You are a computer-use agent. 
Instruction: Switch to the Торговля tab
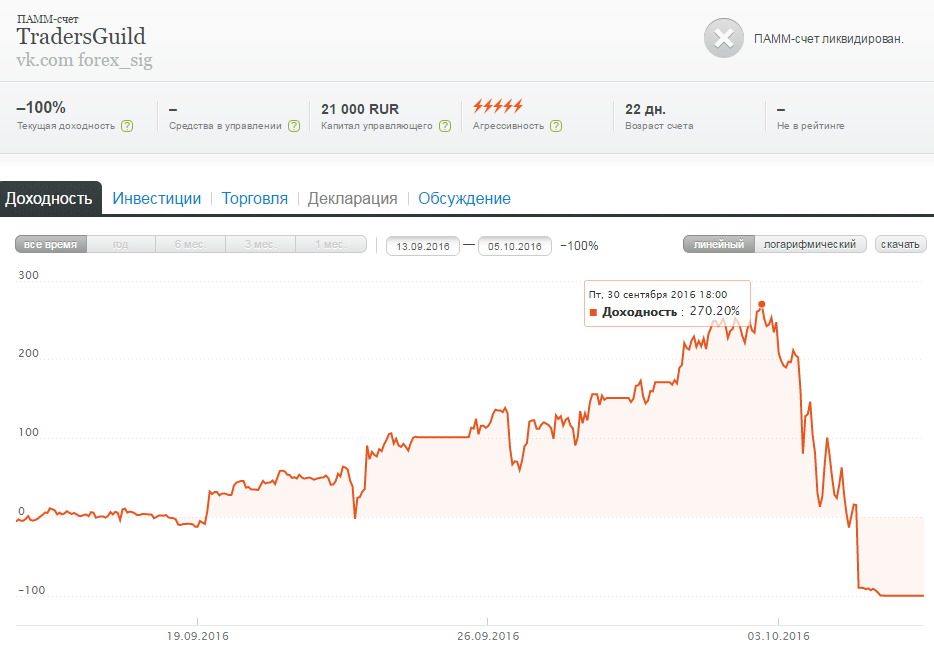coord(254,198)
